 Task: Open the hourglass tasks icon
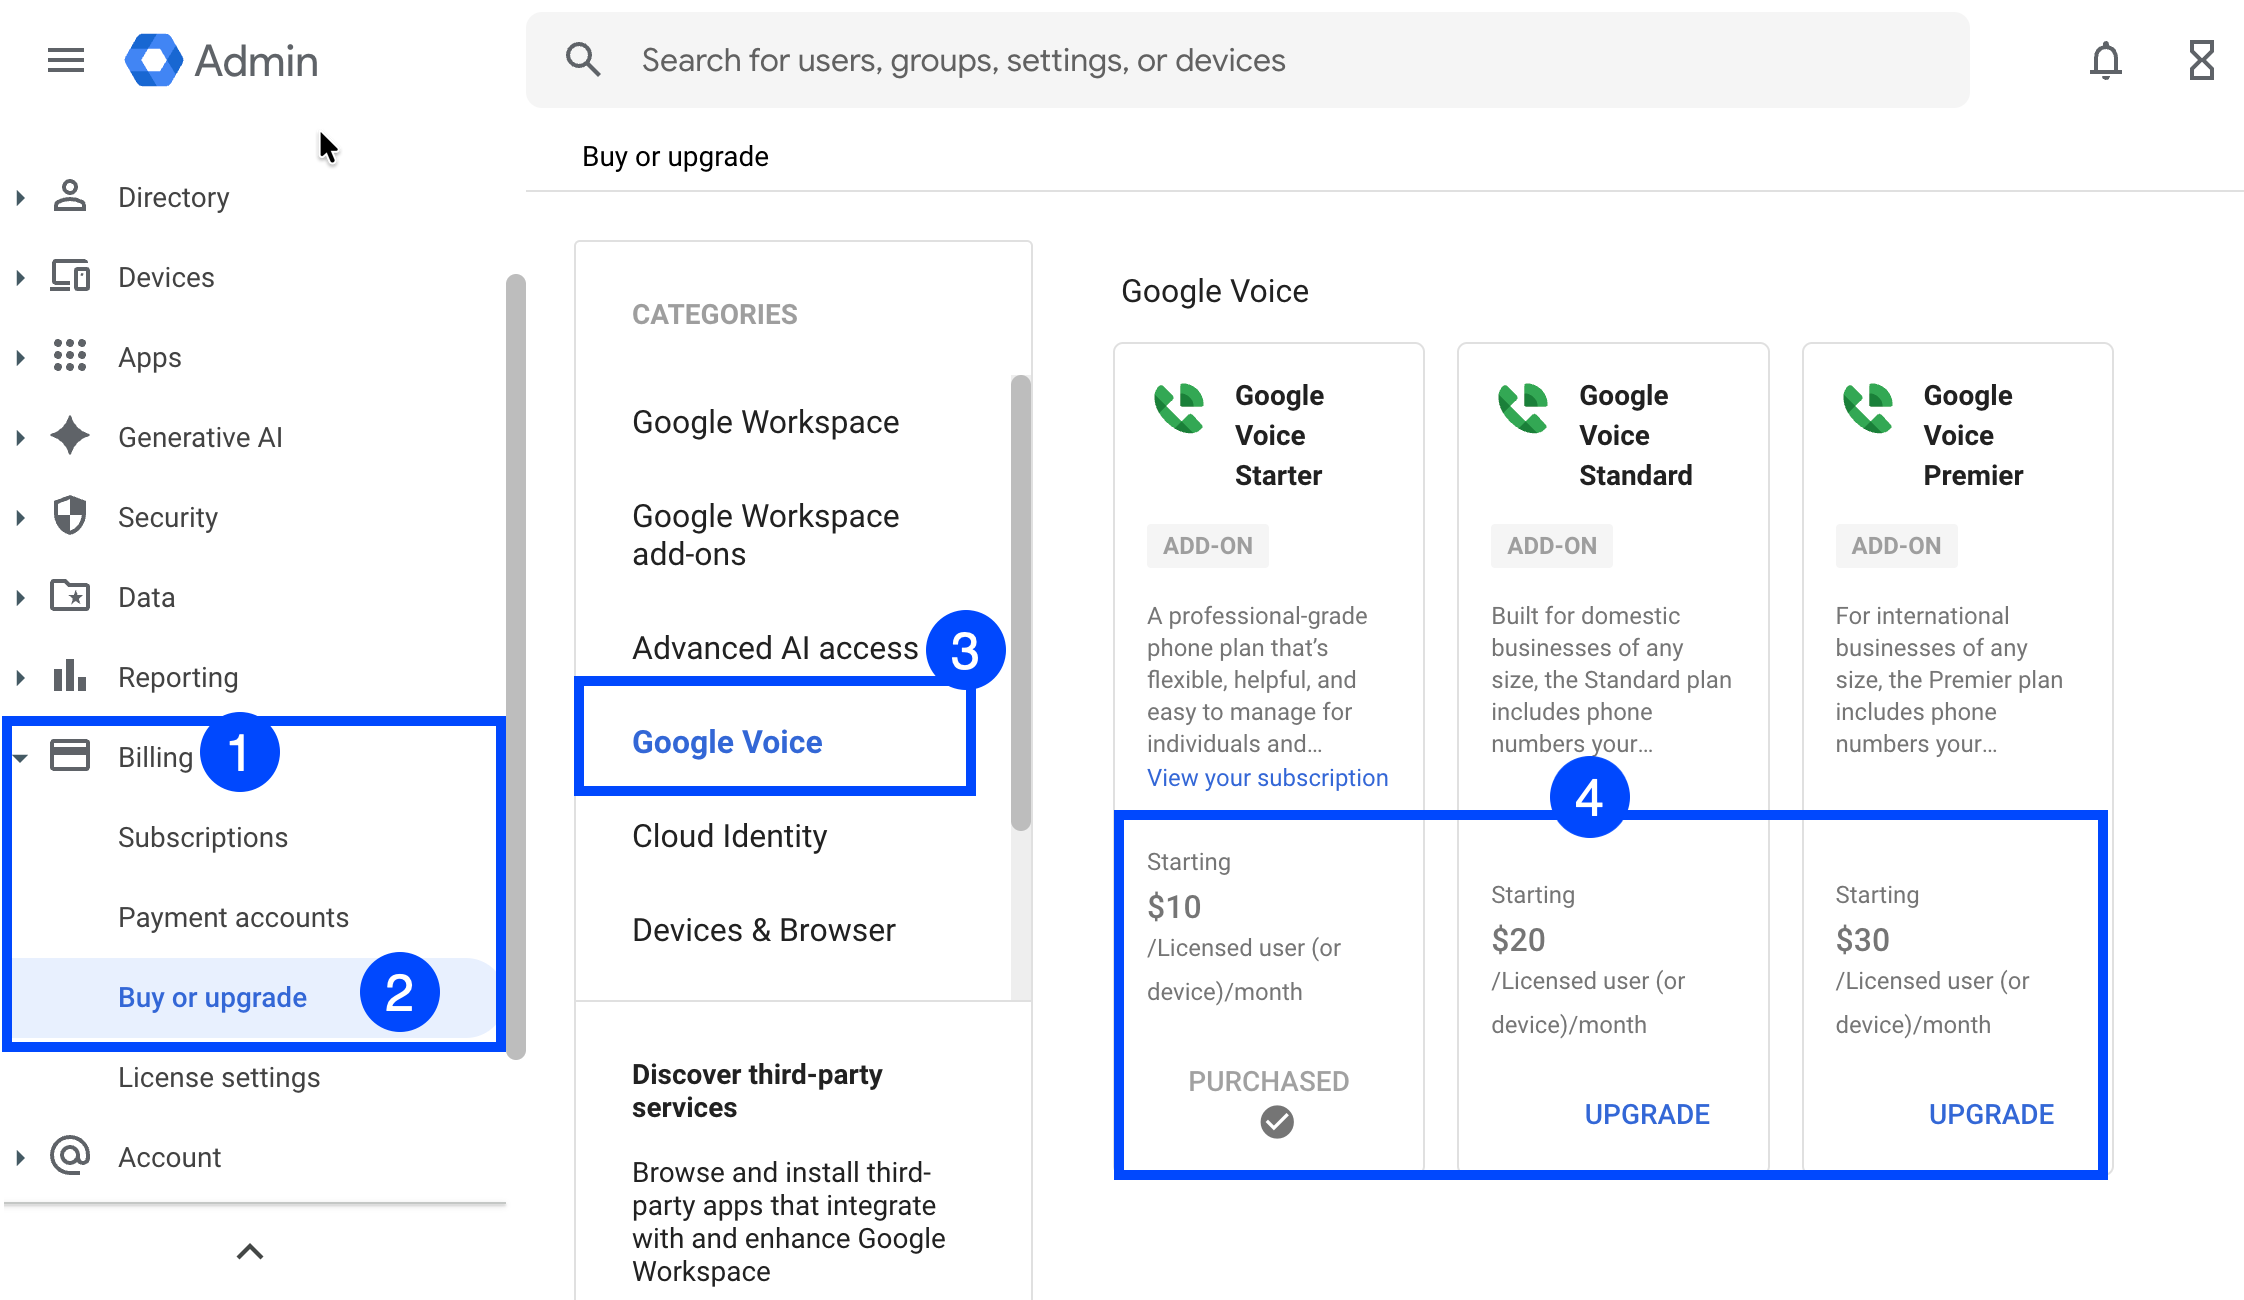(x=2201, y=60)
